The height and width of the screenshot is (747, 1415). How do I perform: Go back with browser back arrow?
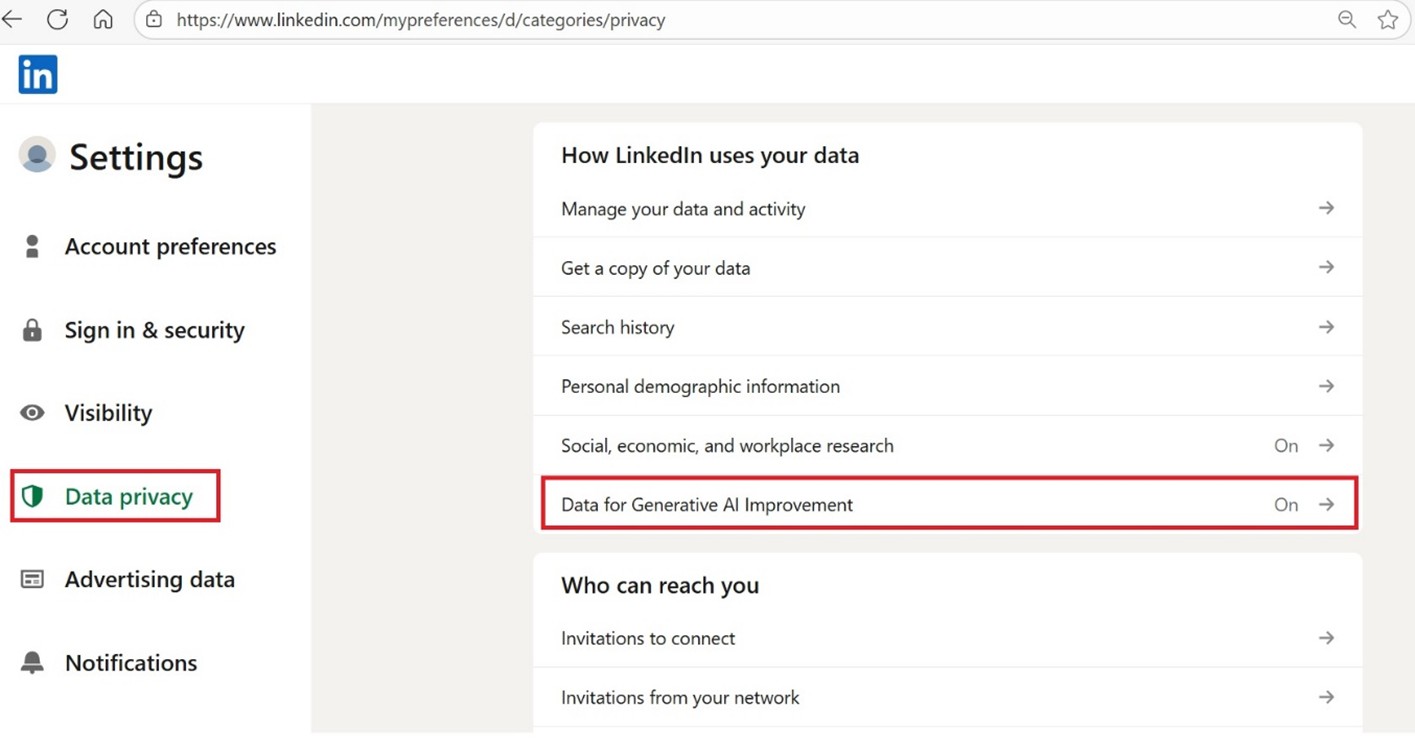pos(13,20)
